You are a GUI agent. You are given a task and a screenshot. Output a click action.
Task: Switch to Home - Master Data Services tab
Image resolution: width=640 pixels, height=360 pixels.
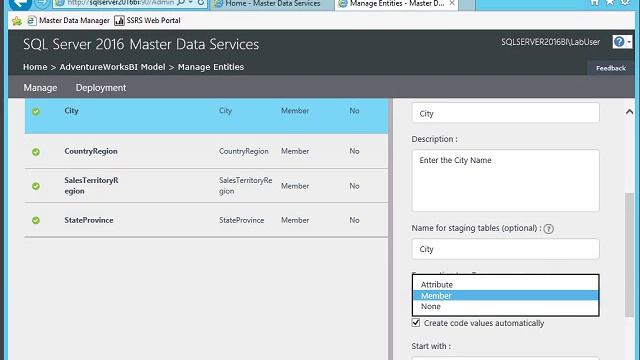point(272,4)
